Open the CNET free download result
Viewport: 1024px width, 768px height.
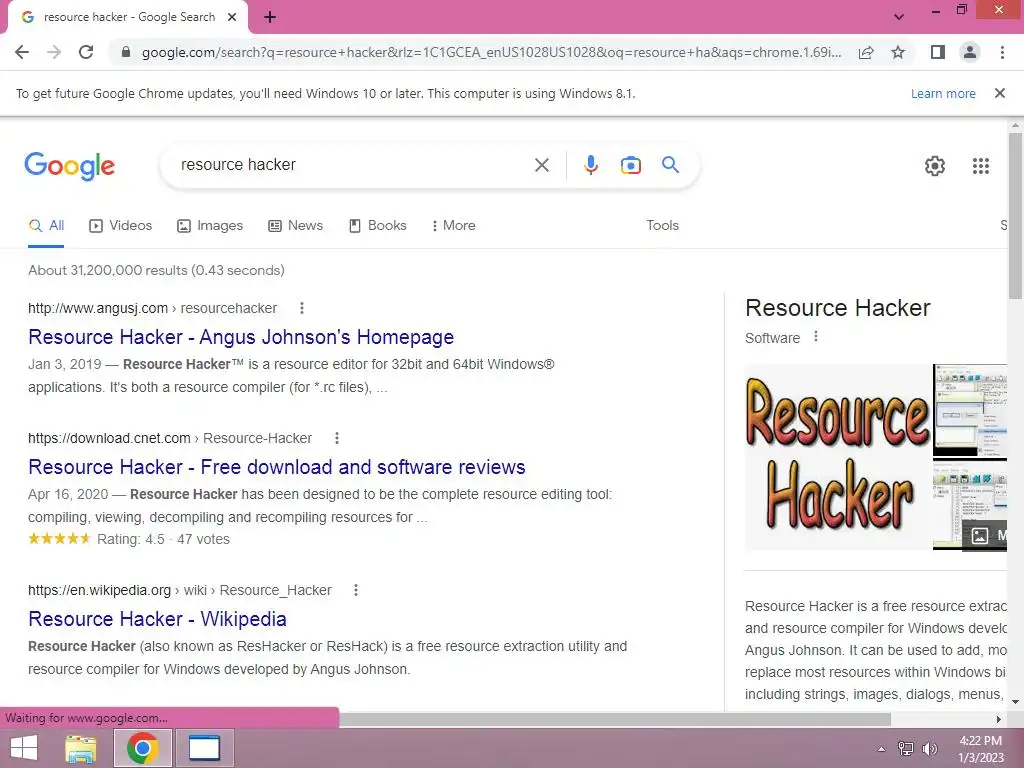277,467
